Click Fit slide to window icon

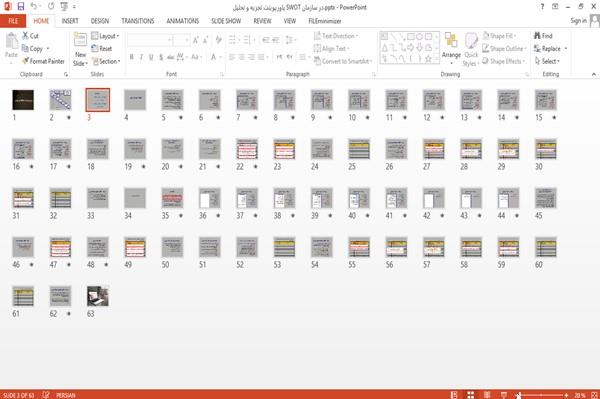[x=594, y=395]
